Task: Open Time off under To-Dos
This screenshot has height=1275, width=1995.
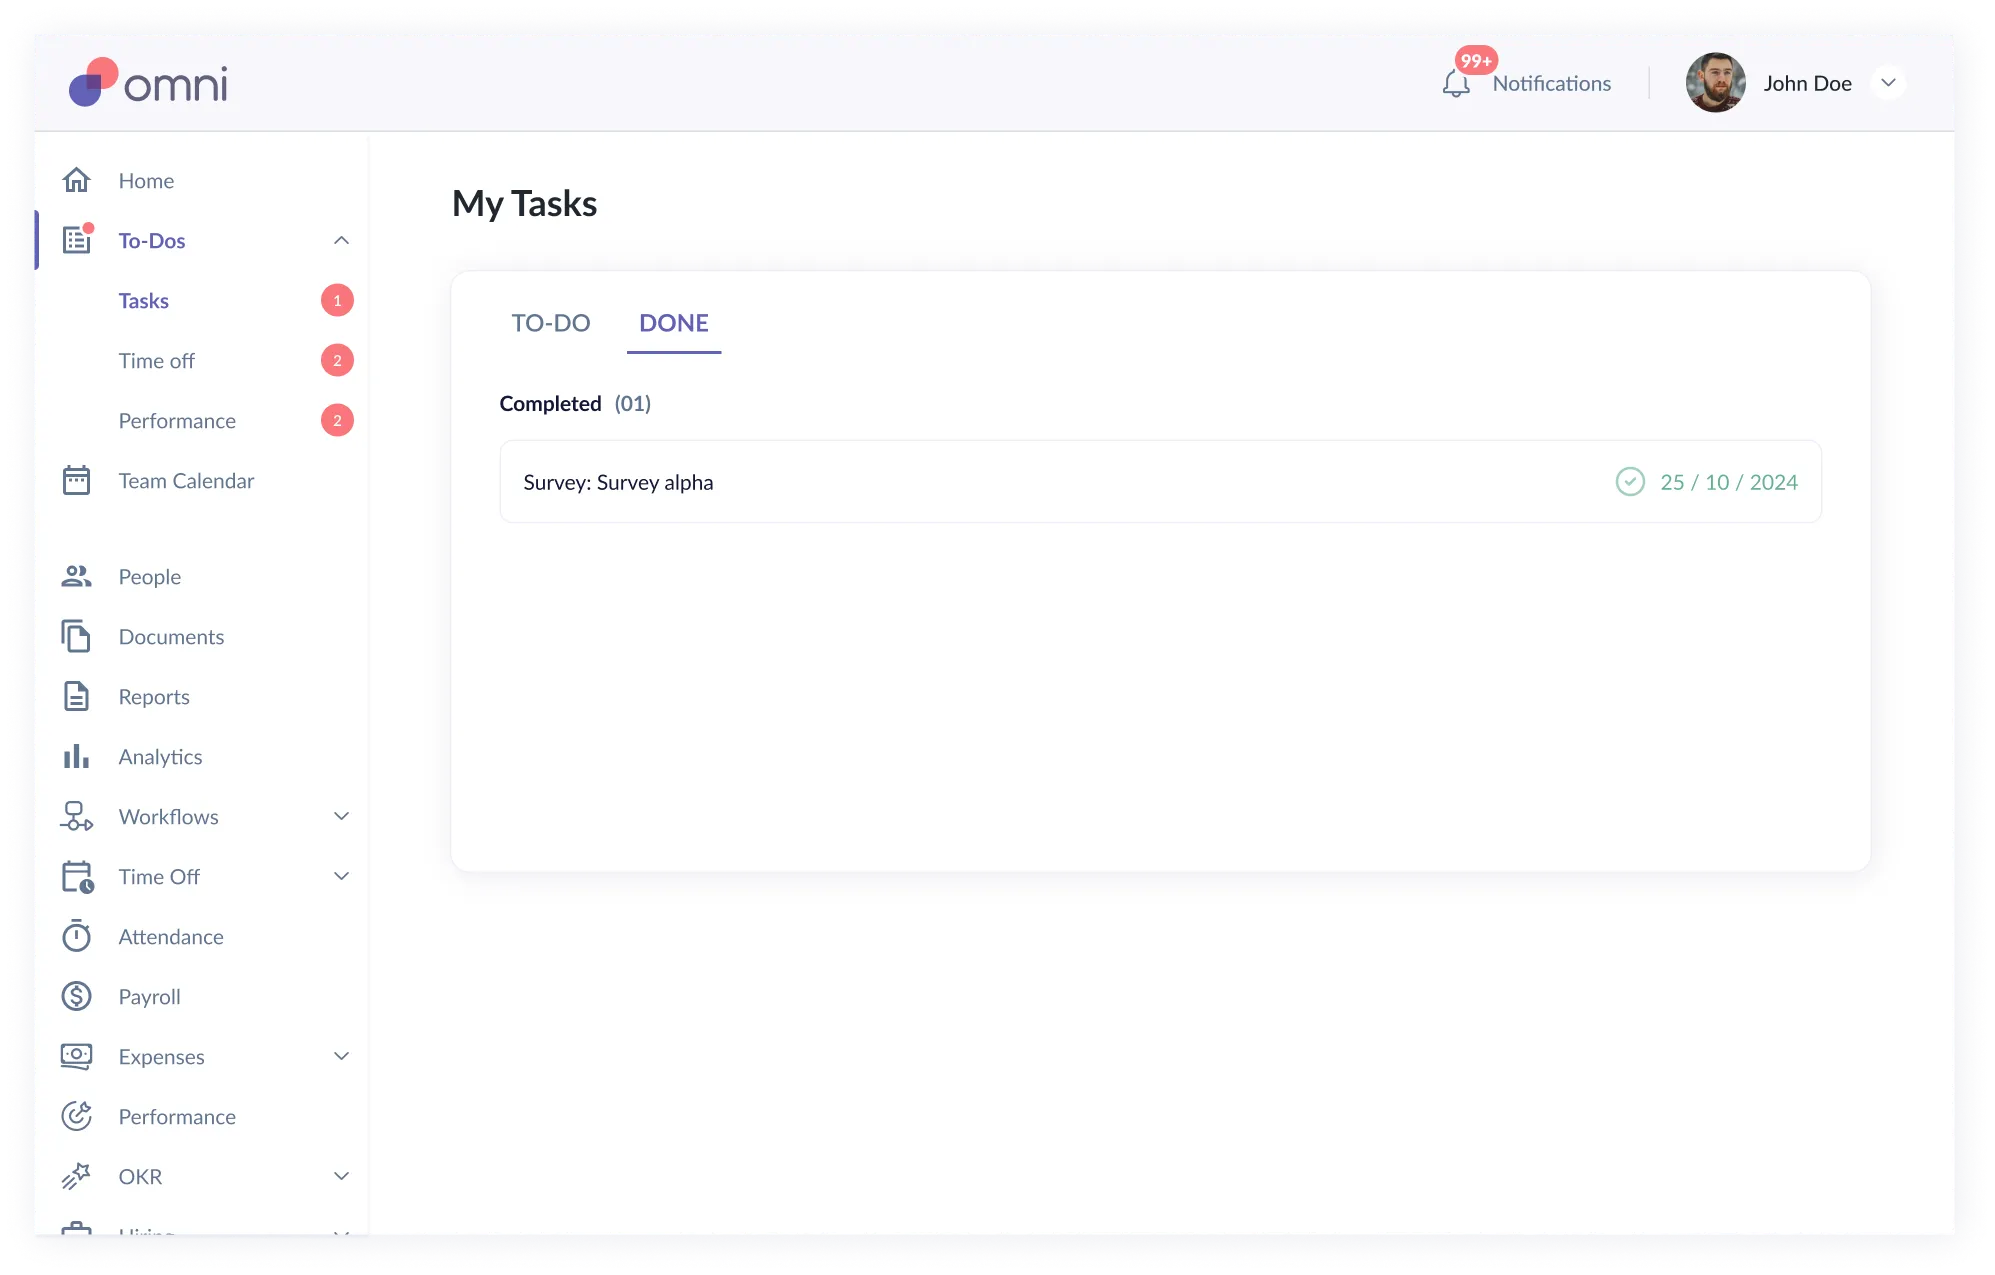Action: (x=157, y=360)
